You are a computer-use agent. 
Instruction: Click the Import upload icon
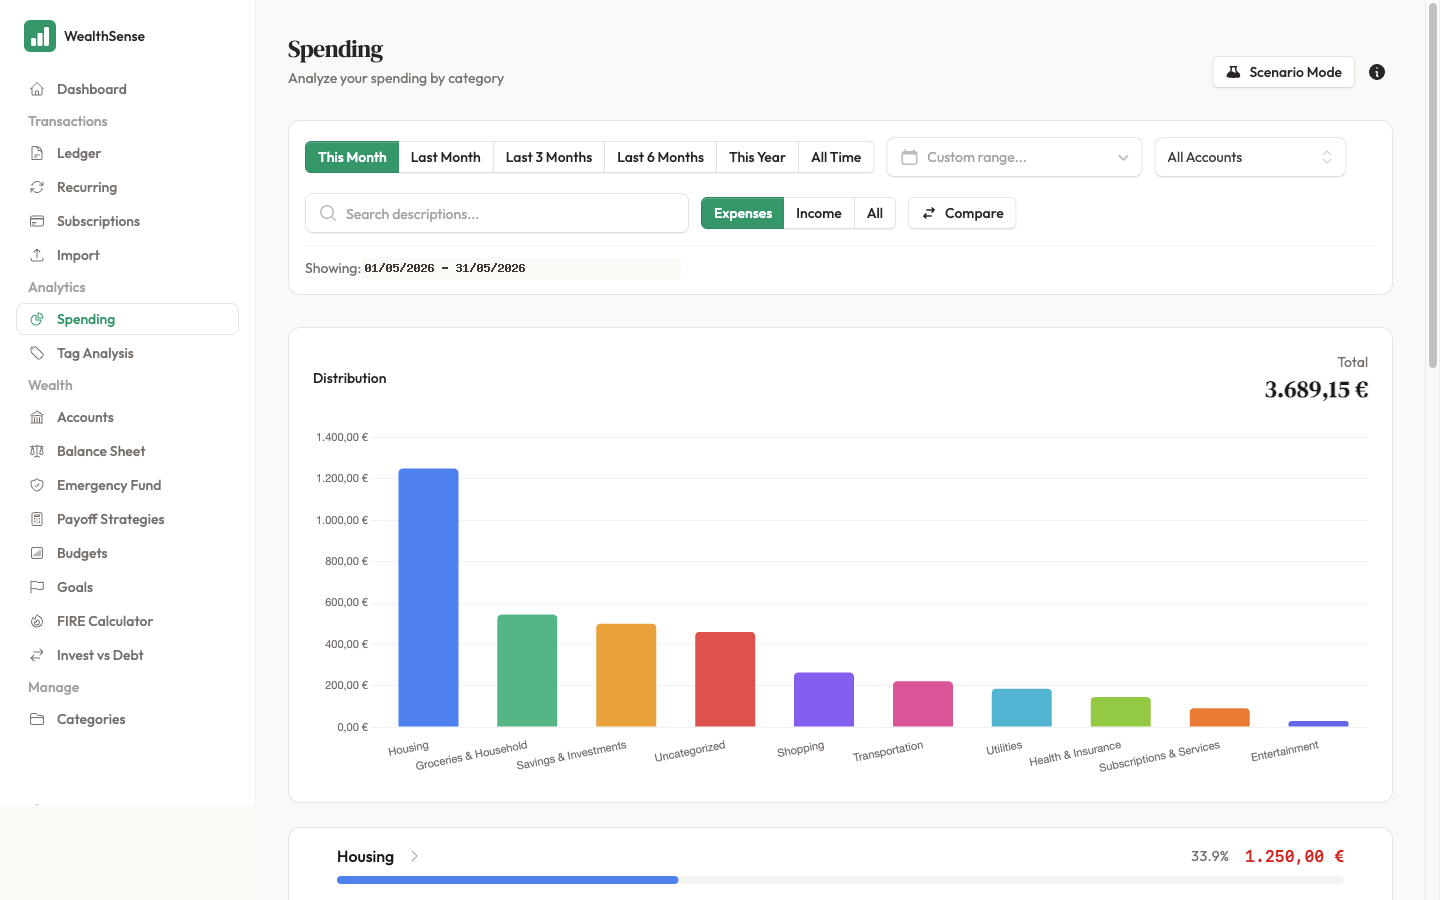click(x=37, y=255)
